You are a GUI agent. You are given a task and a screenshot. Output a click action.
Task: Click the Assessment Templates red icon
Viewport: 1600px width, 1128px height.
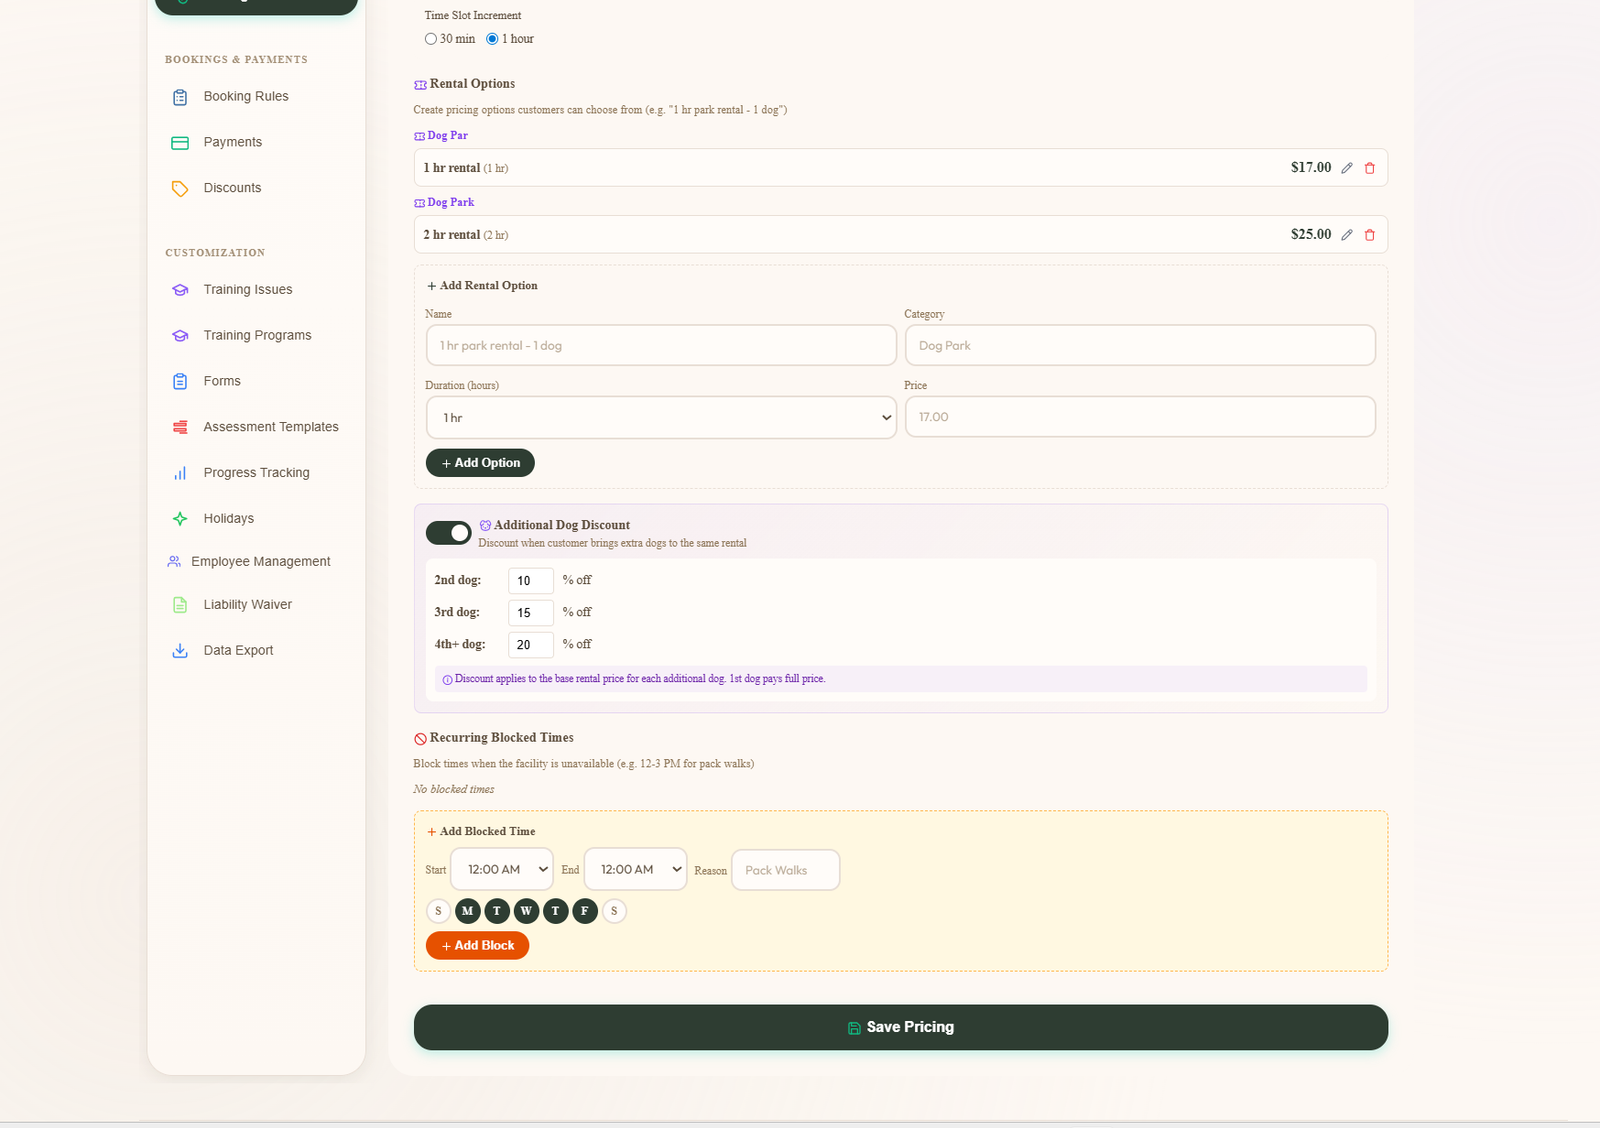coord(180,427)
